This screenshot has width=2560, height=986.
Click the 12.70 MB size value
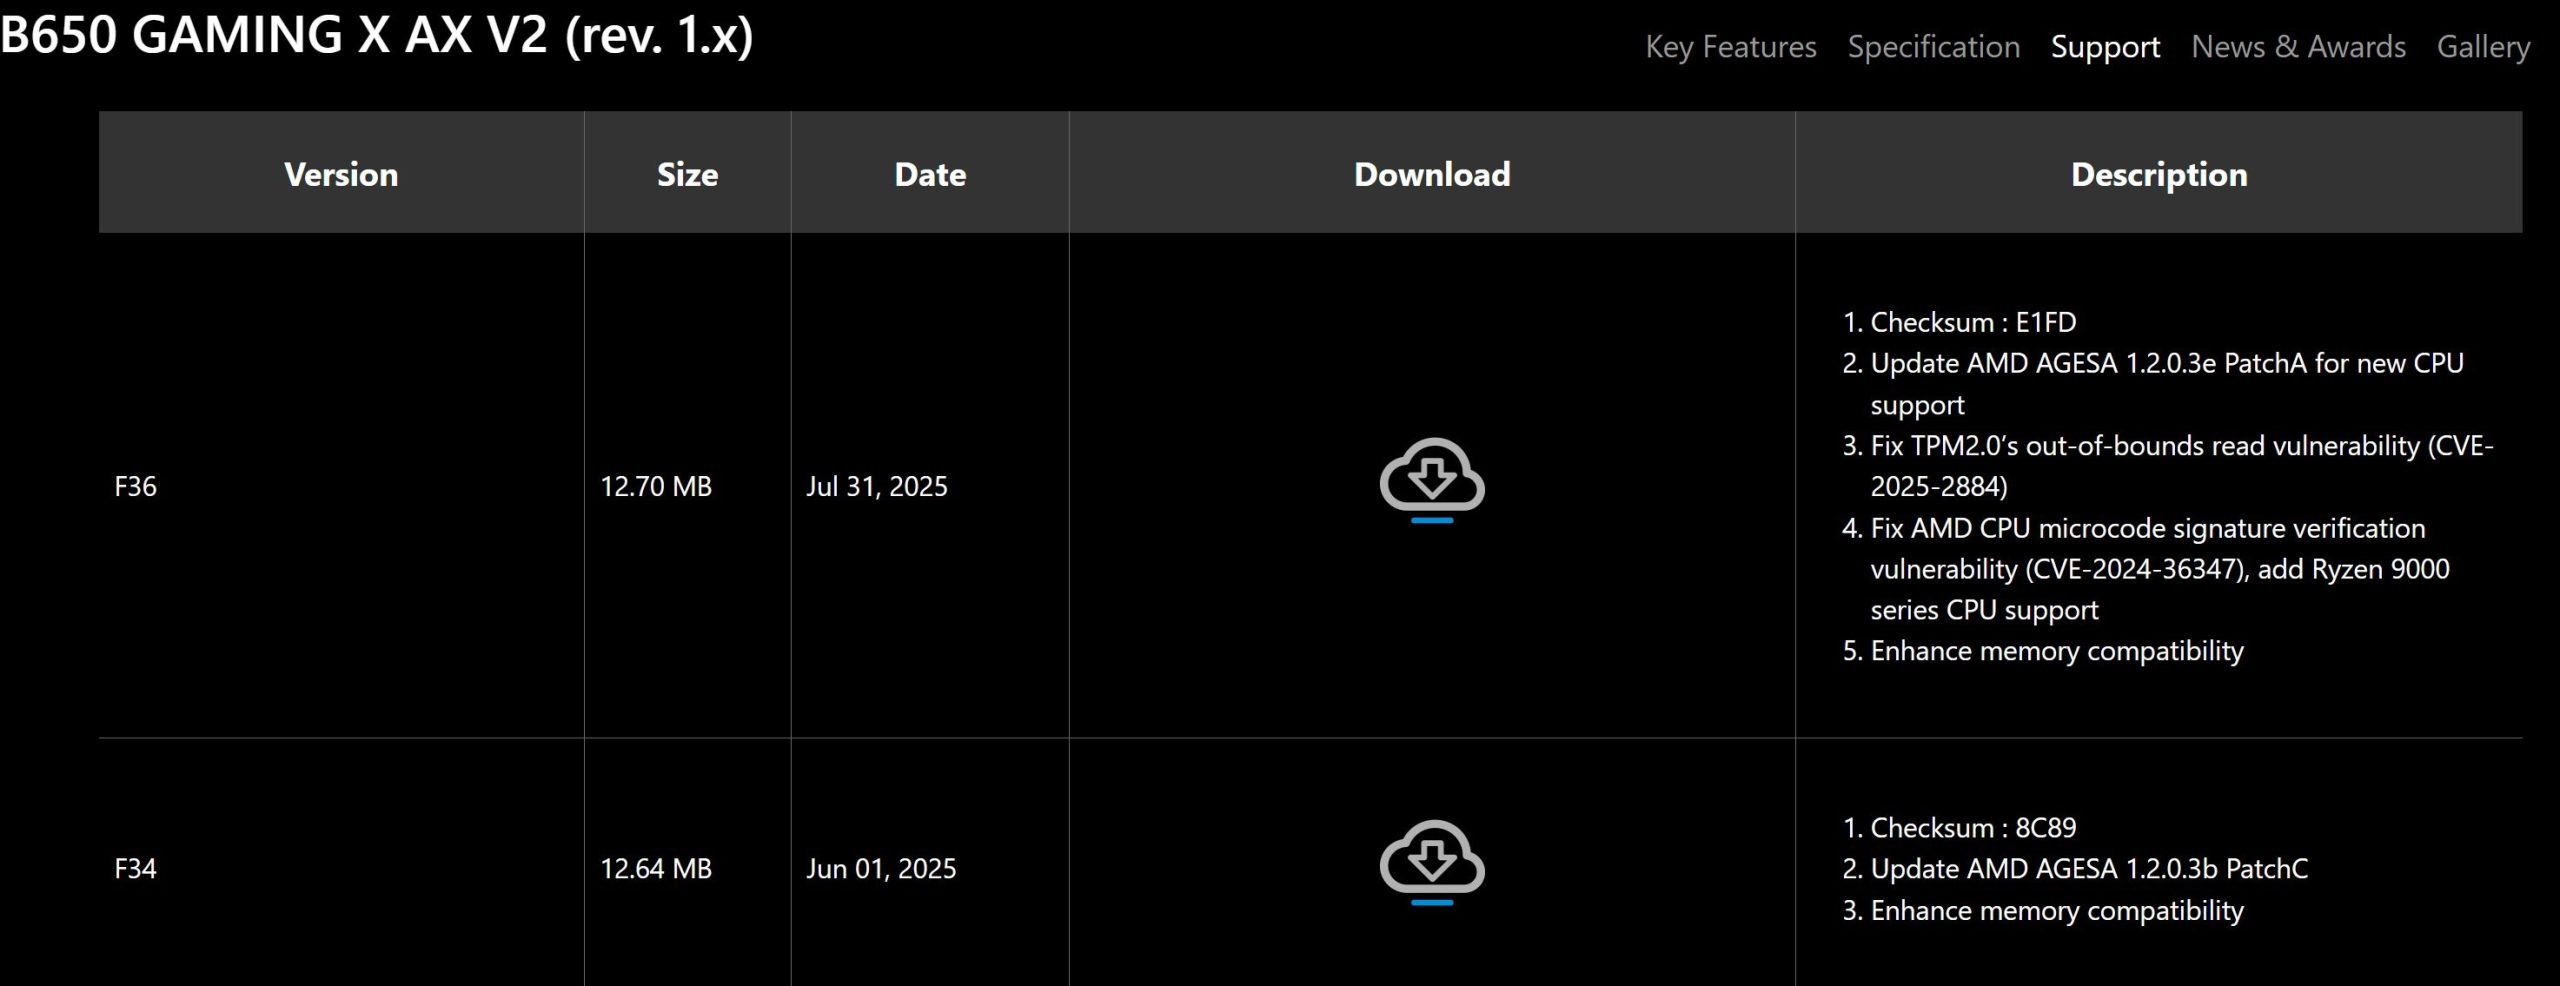click(x=656, y=486)
